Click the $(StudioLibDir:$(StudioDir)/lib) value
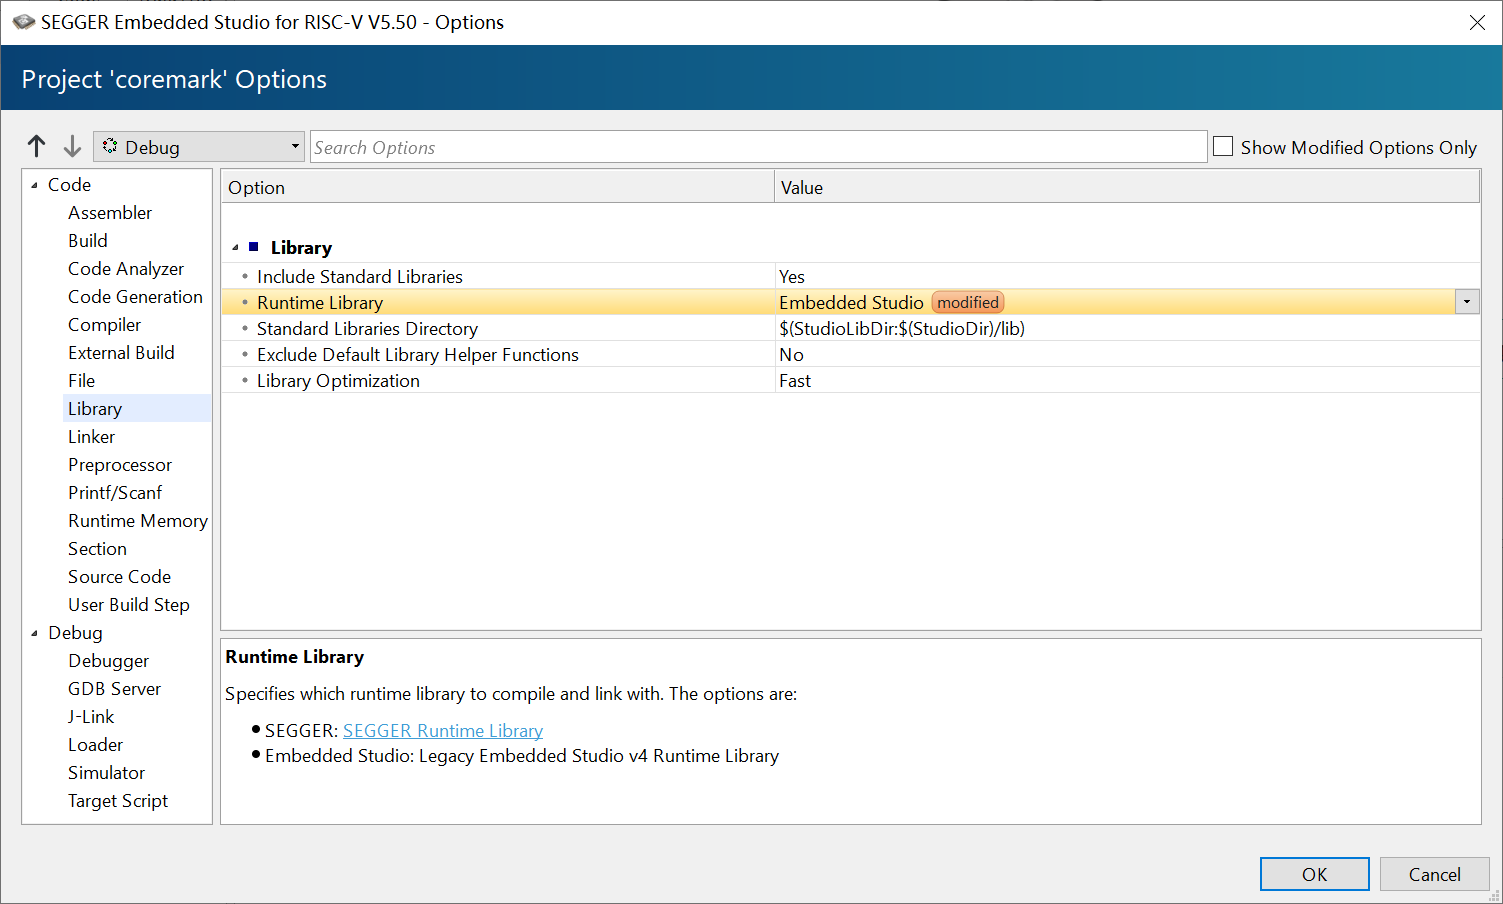This screenshot has width=1503, height=904. click(902, 328)
